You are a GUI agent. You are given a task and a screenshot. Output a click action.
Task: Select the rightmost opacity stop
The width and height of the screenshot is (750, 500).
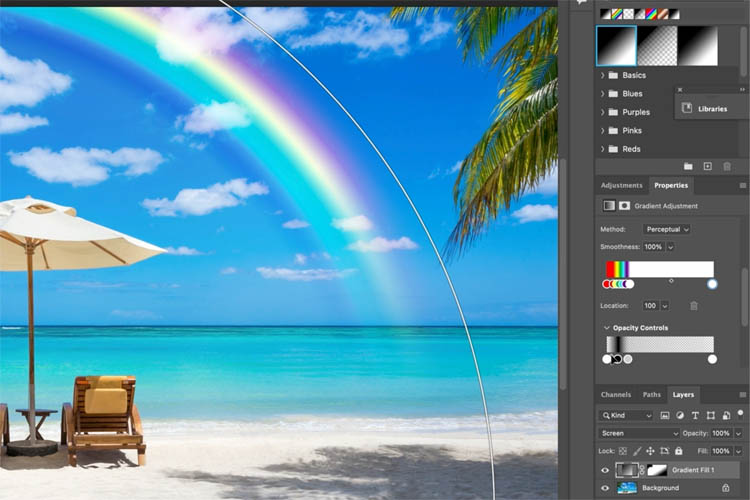pos(712,359)
